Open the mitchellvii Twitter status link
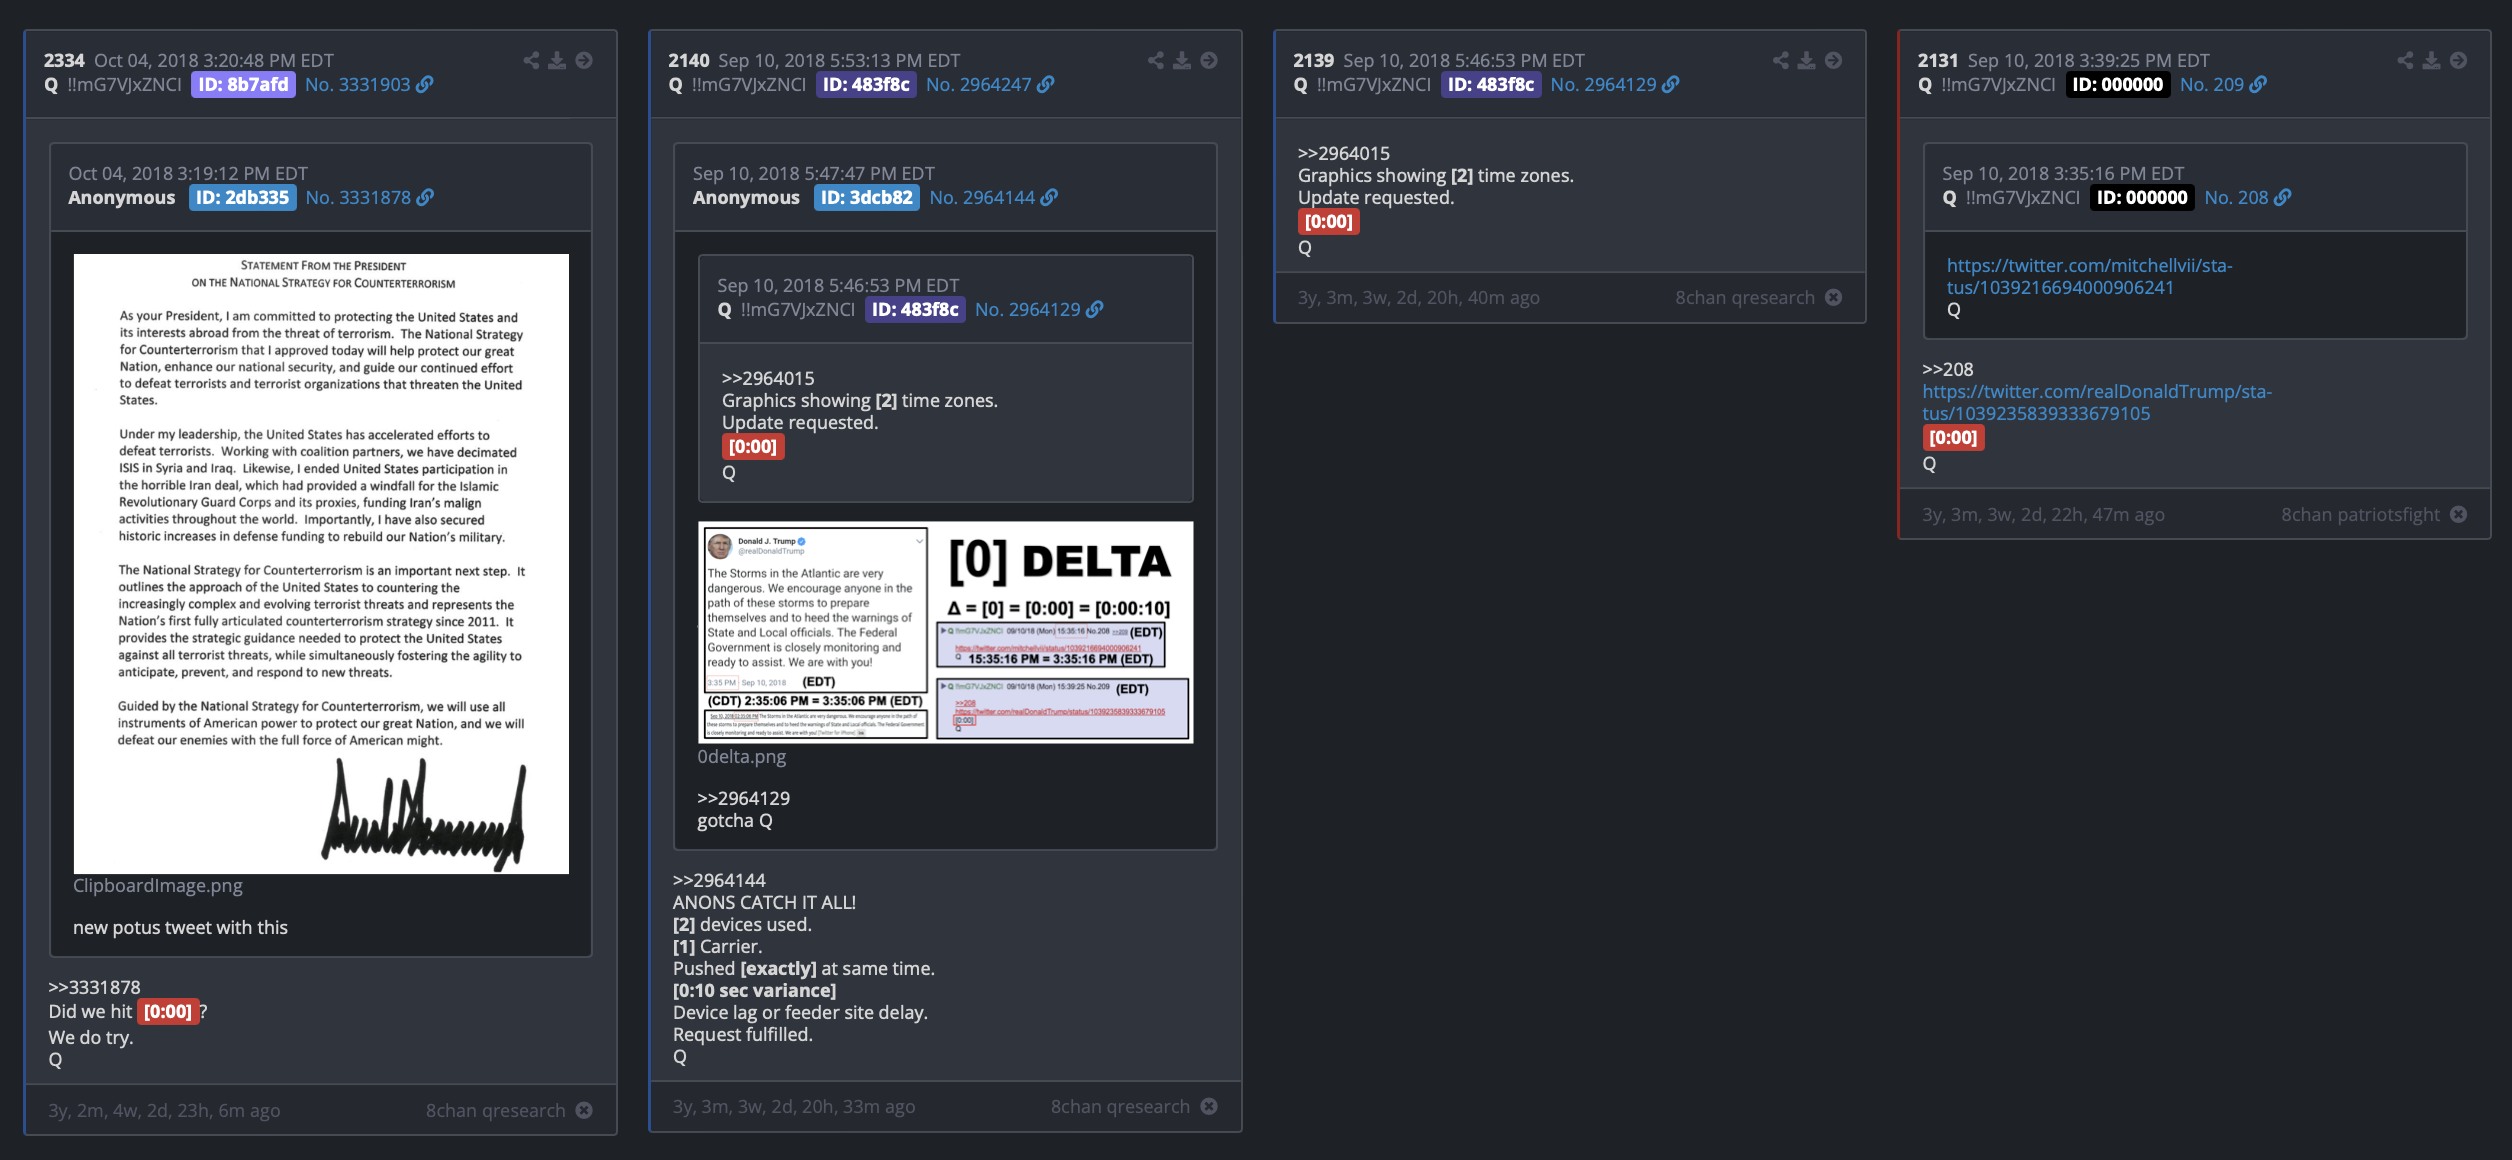The width and height of the screenshot is (2512, 1160). (2089, 276)
